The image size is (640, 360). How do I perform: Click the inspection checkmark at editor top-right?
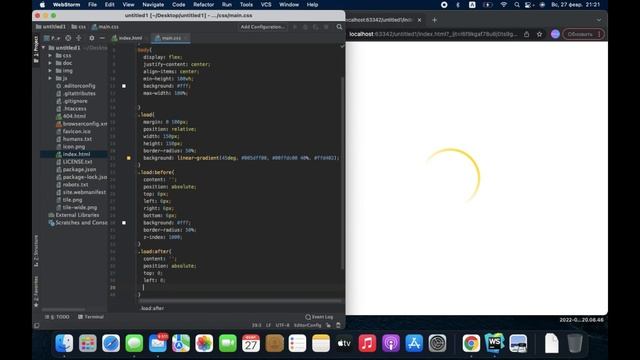(342, 47)
